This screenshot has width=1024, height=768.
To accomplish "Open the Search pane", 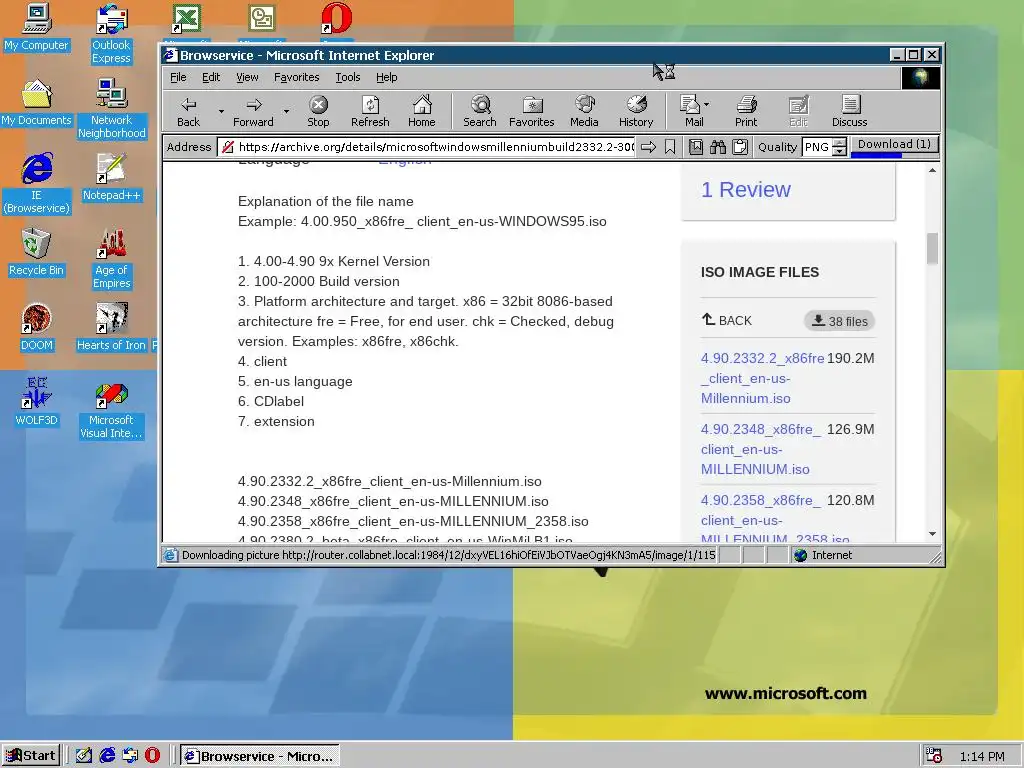I will [480, 111].
